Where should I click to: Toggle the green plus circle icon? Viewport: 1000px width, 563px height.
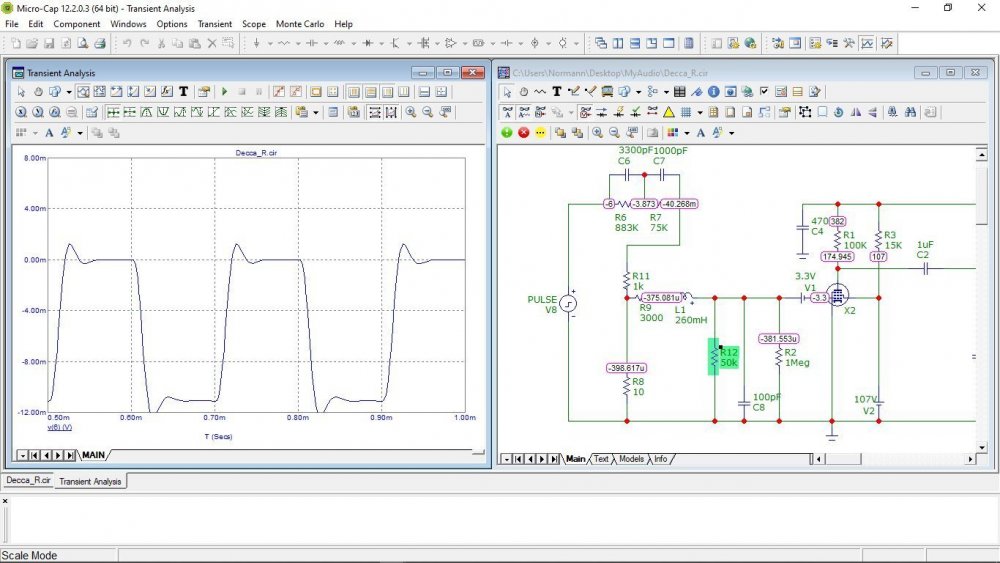(x=507, y=132)
